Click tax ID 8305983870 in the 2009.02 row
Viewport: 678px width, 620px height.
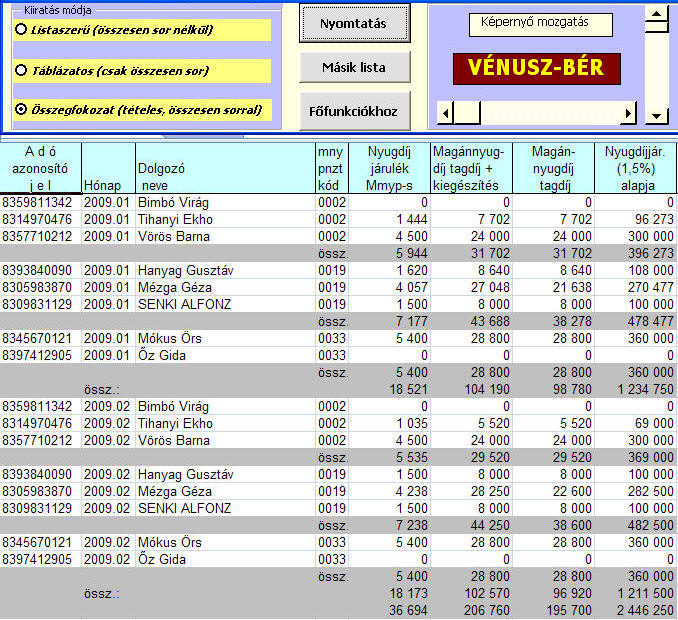(x=37, y=492)
